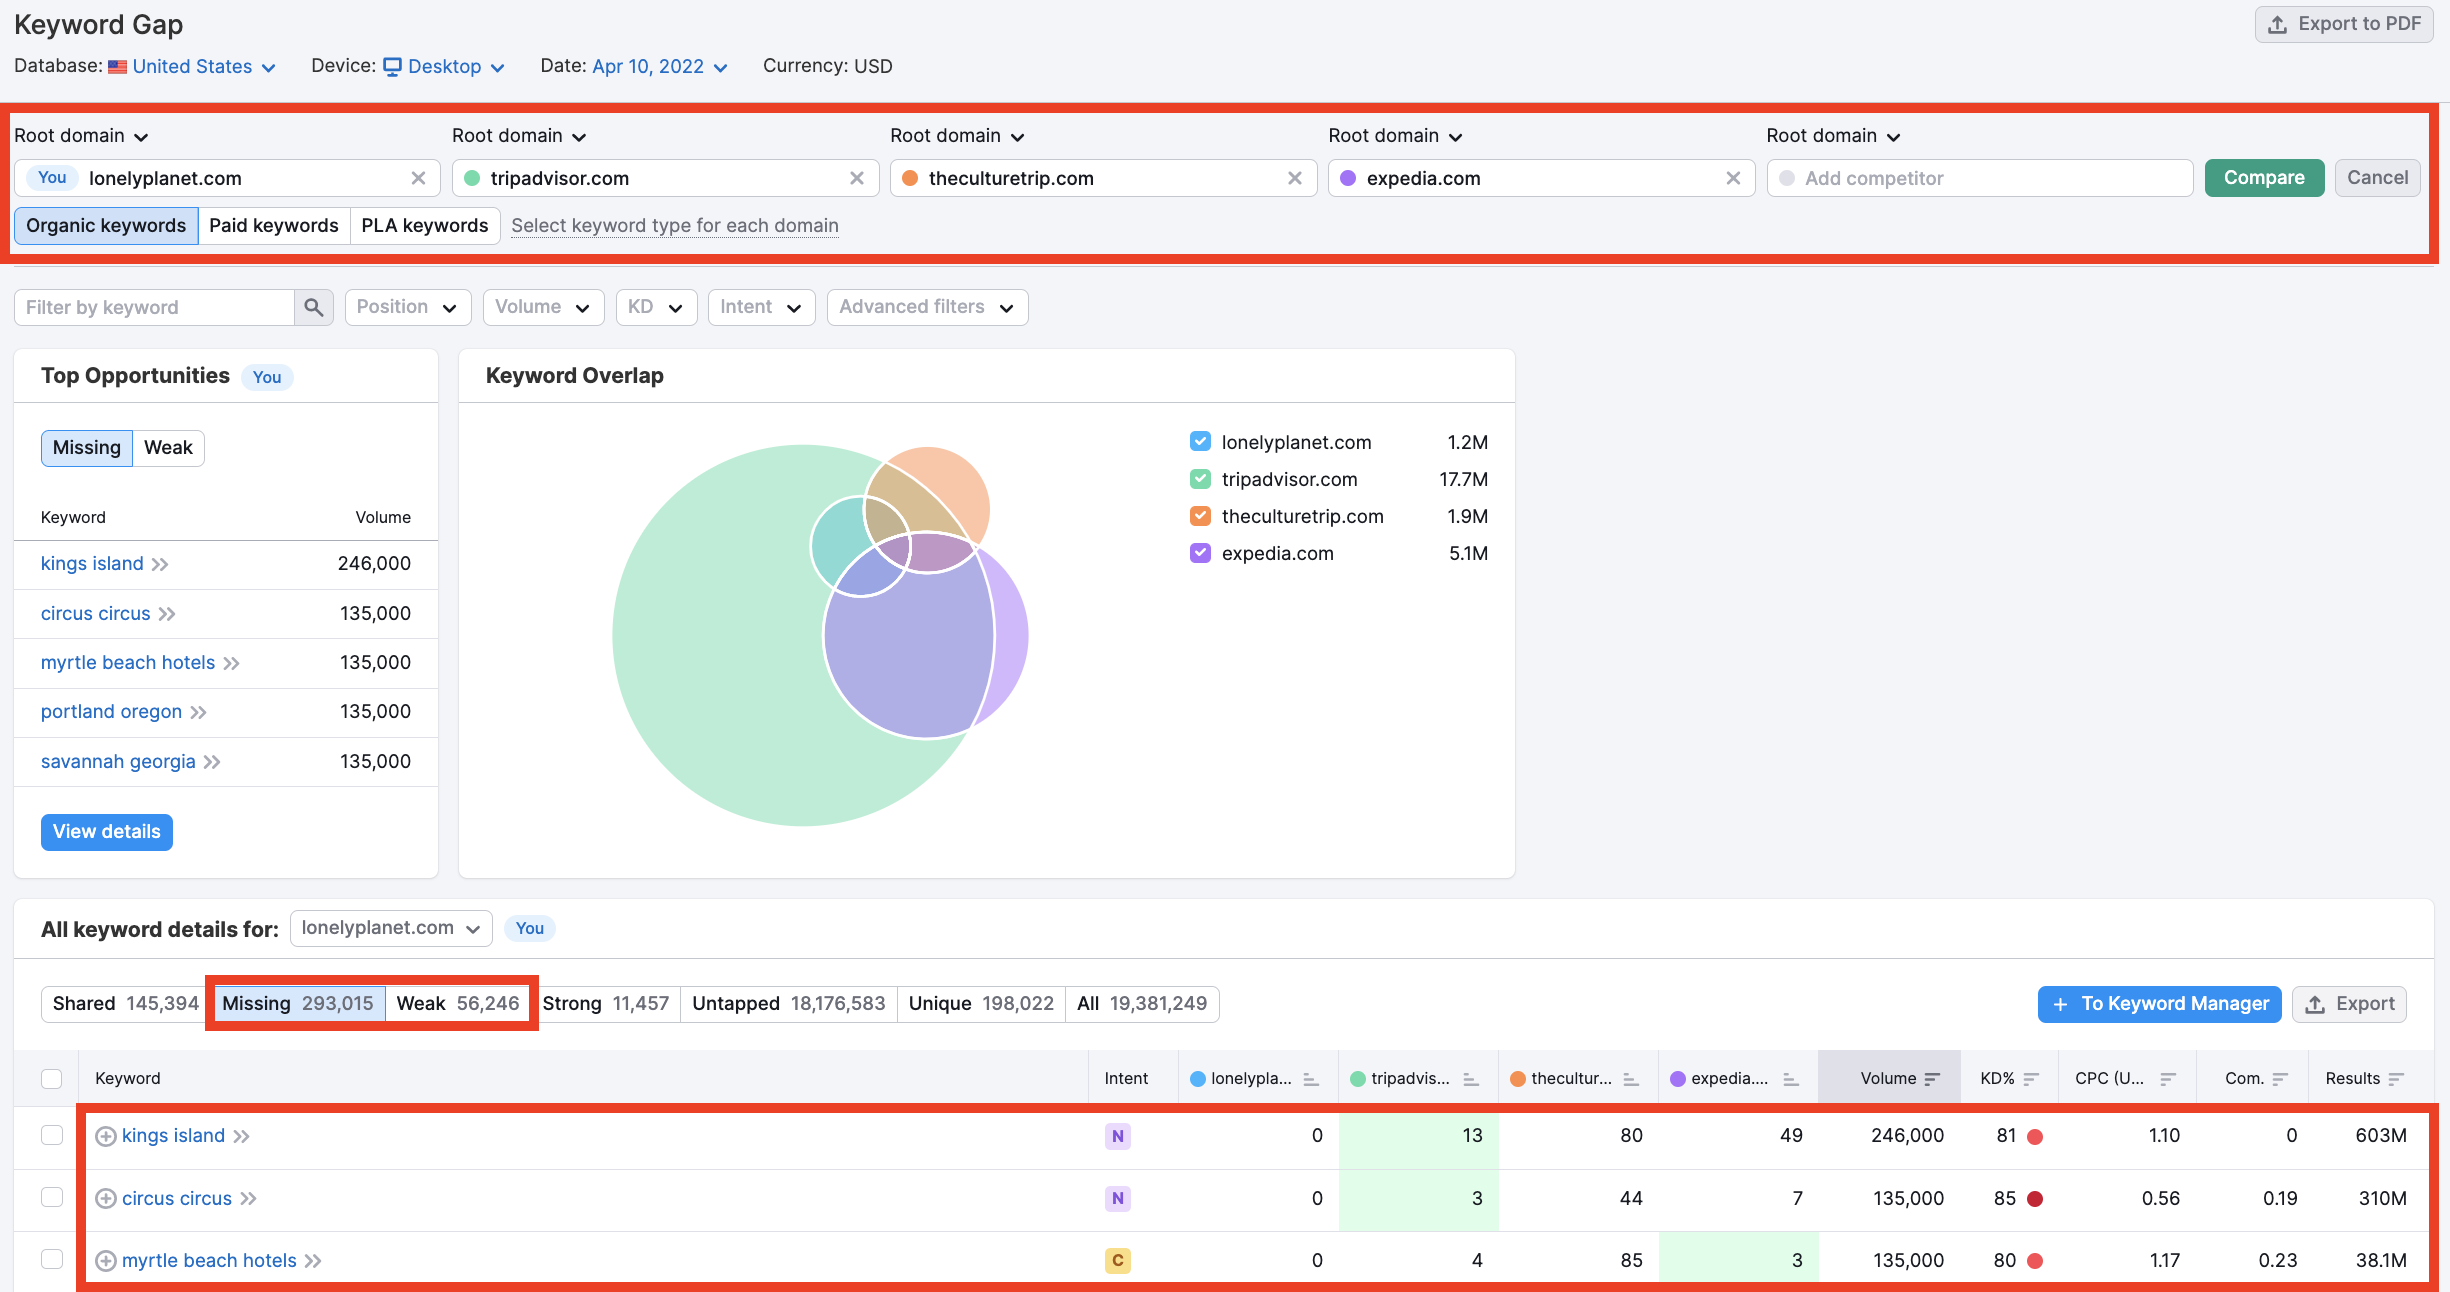The image size is (2450, 1292).
Task: Expand the KD filter dropdown
Action: (656, 307)
